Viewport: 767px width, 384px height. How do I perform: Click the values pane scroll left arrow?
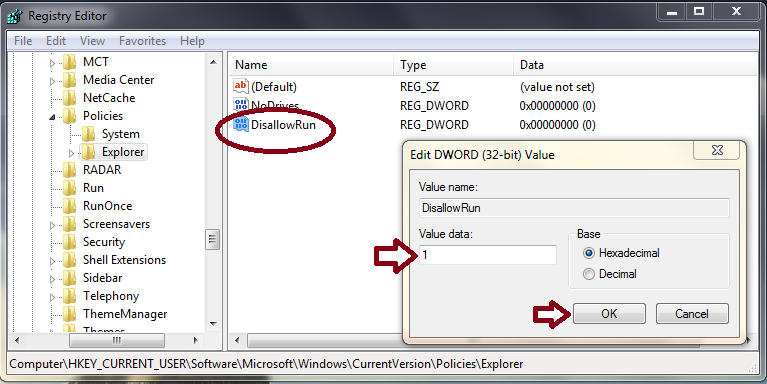coord(237,340)
